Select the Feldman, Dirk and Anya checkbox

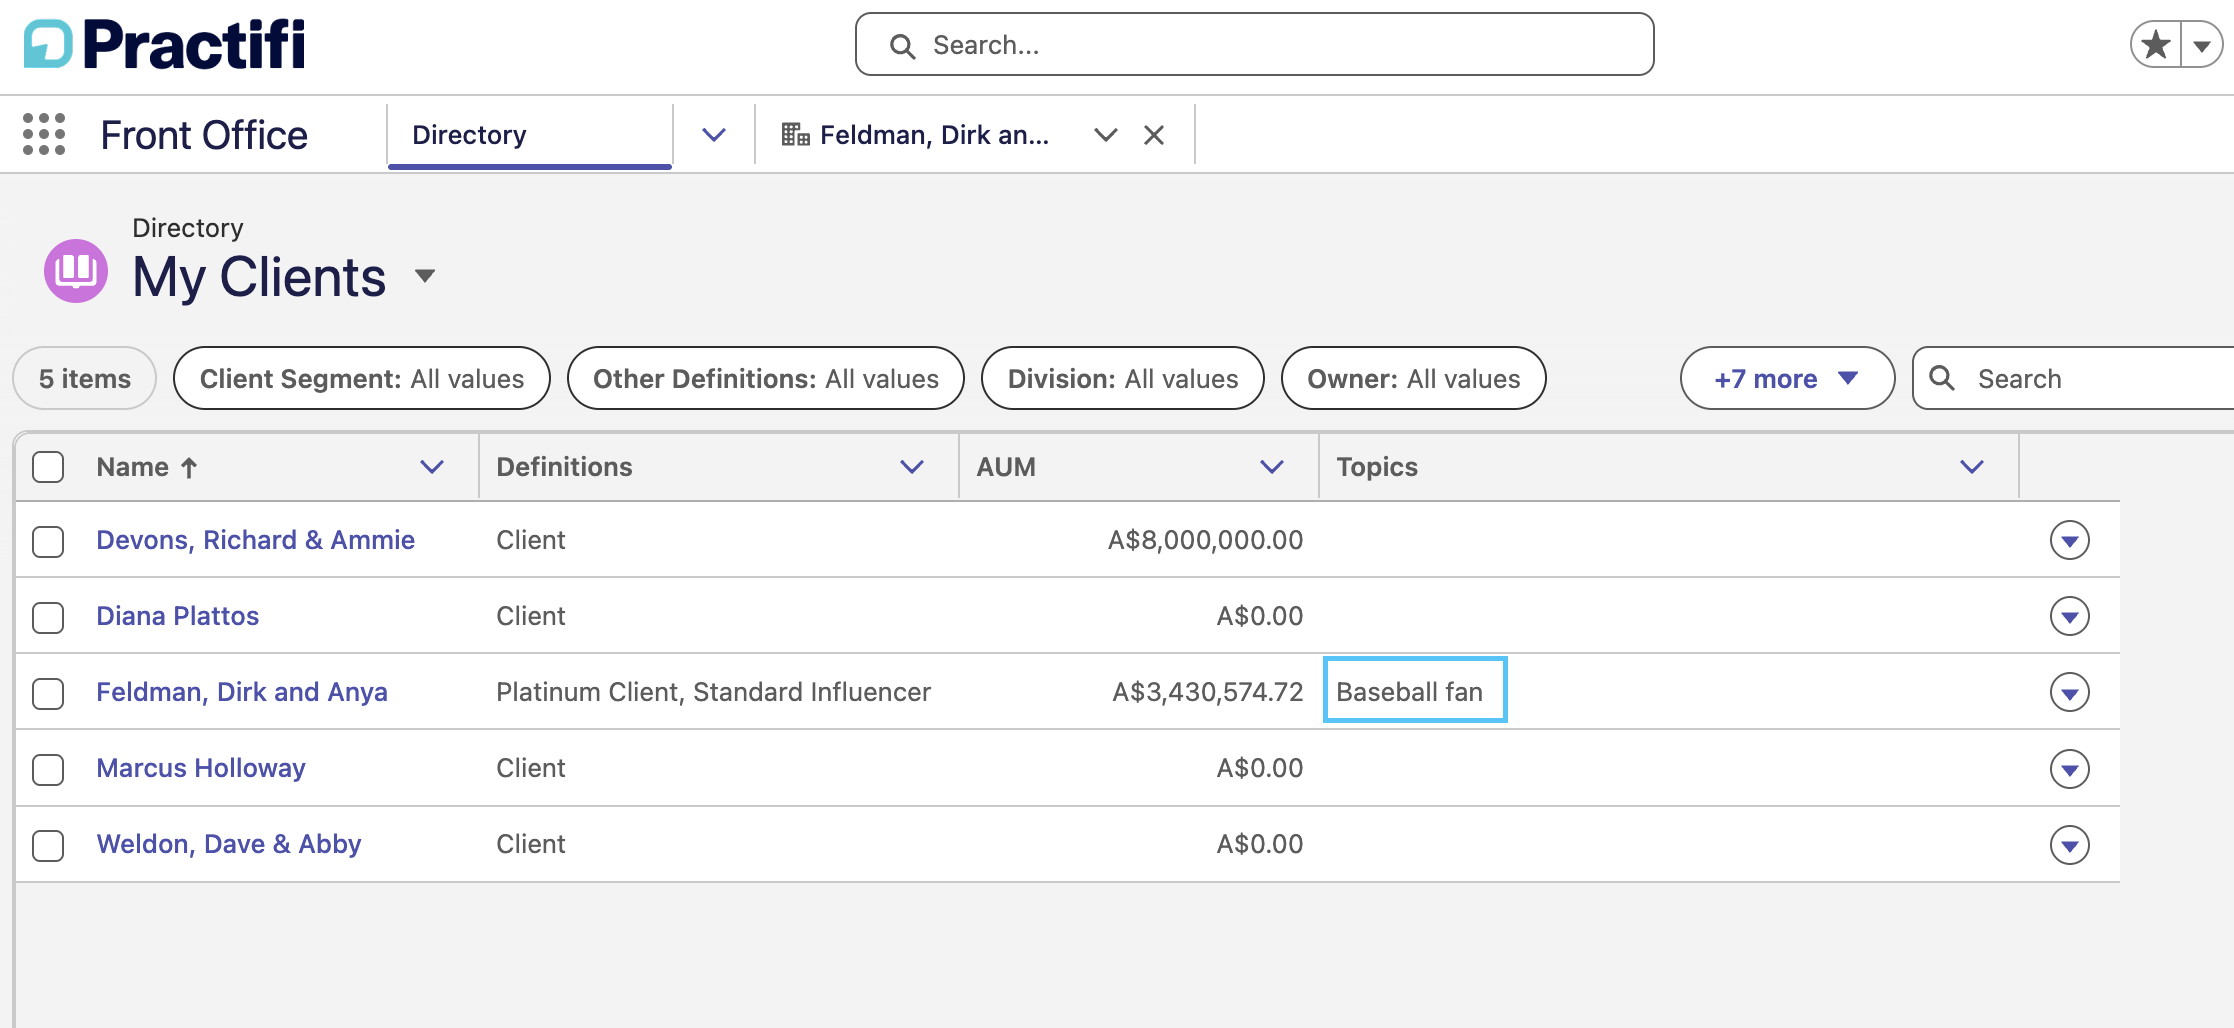48,693
